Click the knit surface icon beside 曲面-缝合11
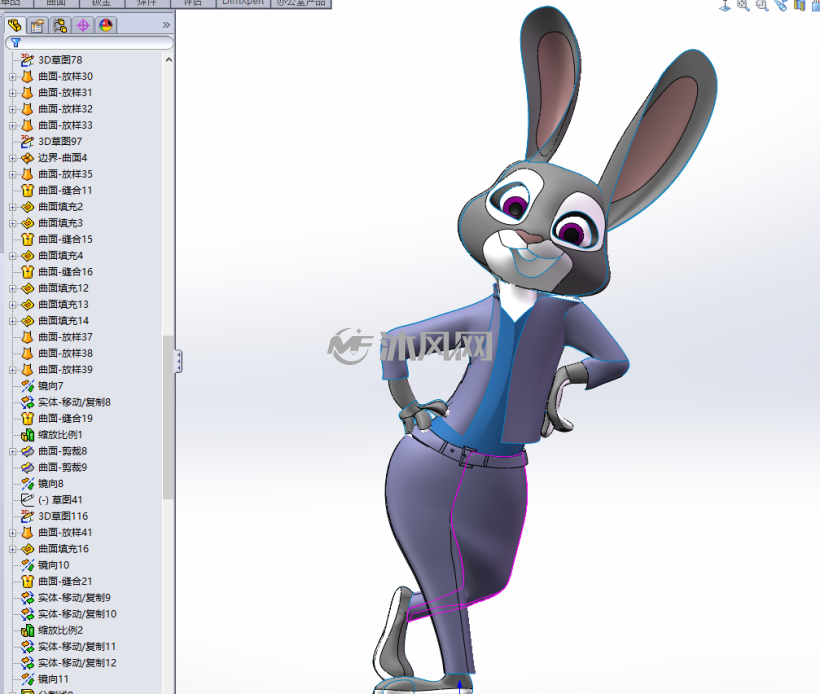This screenshot has width=820, height=694. pyautogui.click(x=27, y=190)
